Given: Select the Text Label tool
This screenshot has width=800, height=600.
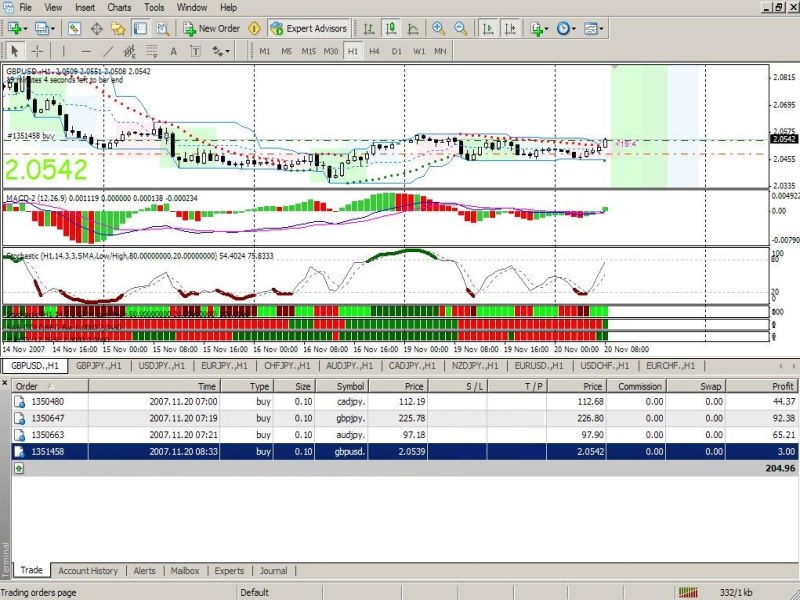Looking at the screenshot, I should click(x=195, y=51).
